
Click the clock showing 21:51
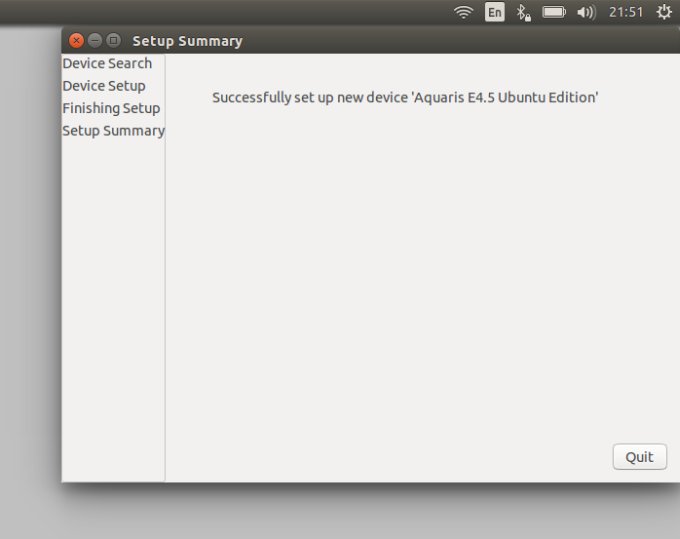626,12
